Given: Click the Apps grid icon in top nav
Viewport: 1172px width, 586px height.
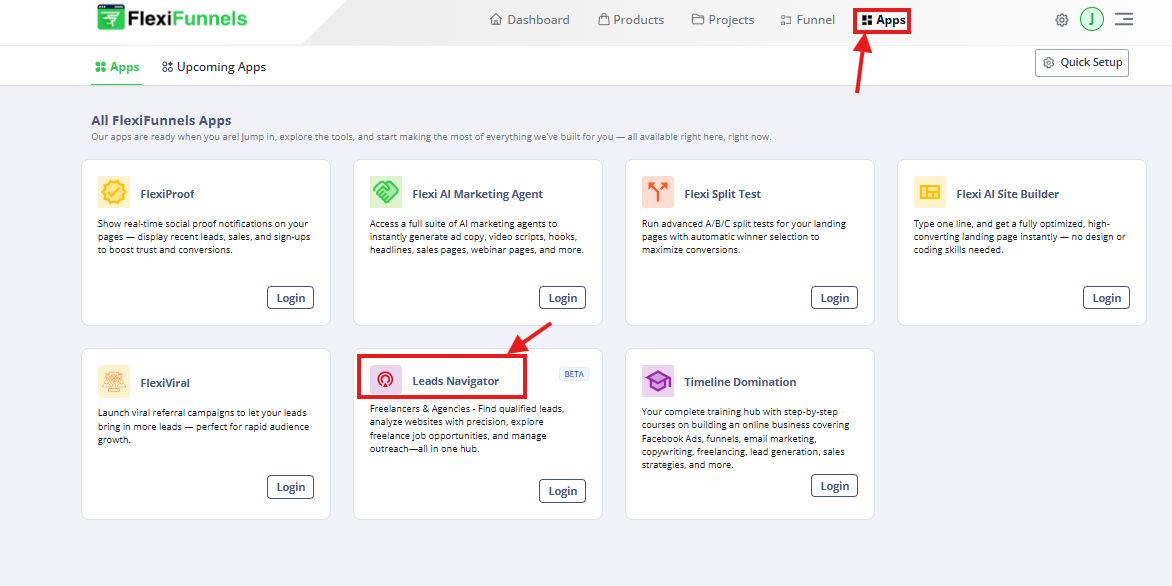Looking at the screenshot, I should click(x=867, y=20).
